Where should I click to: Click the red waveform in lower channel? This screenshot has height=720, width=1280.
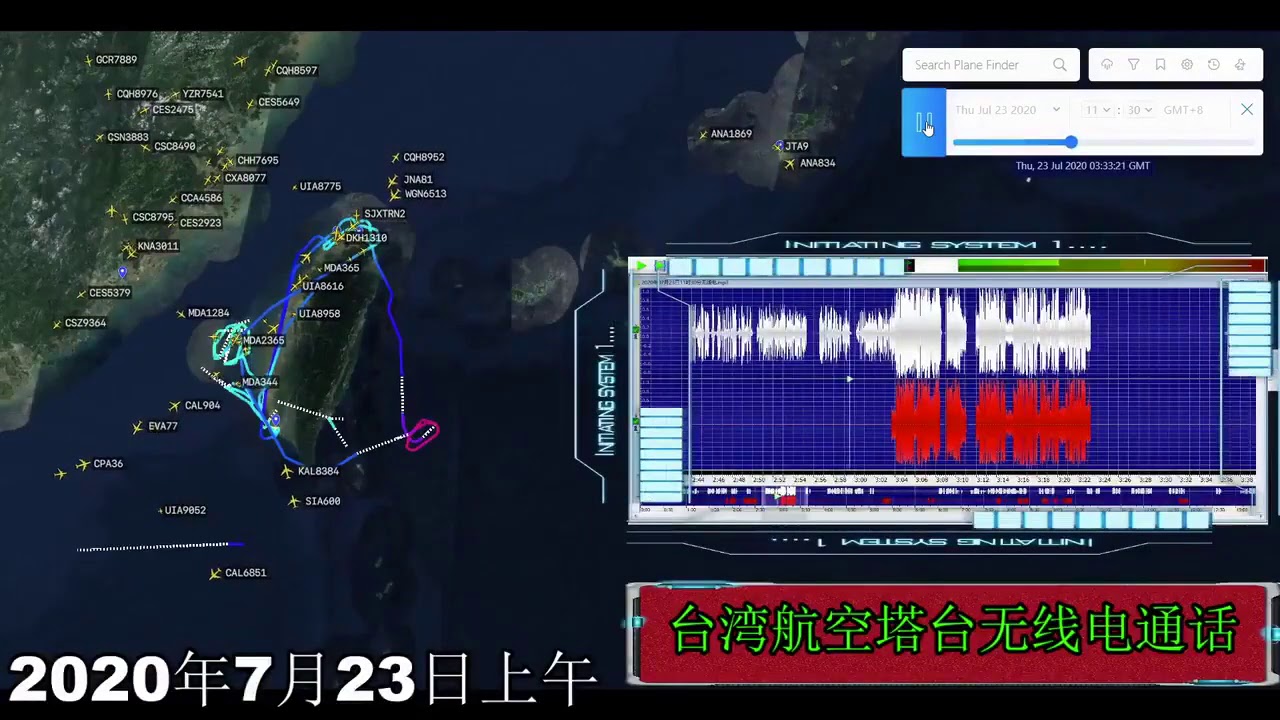tap(990, 422)
